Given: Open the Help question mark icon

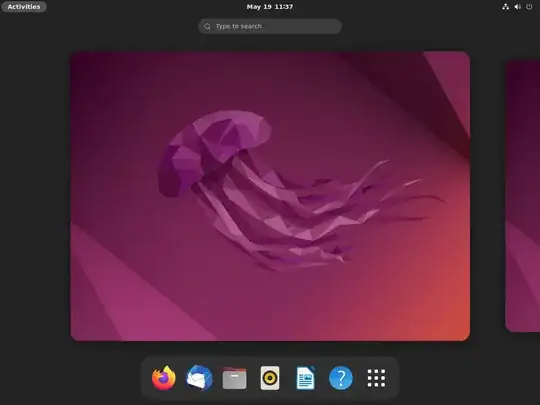Looking at the screenshot, I should tap(341, 378).
